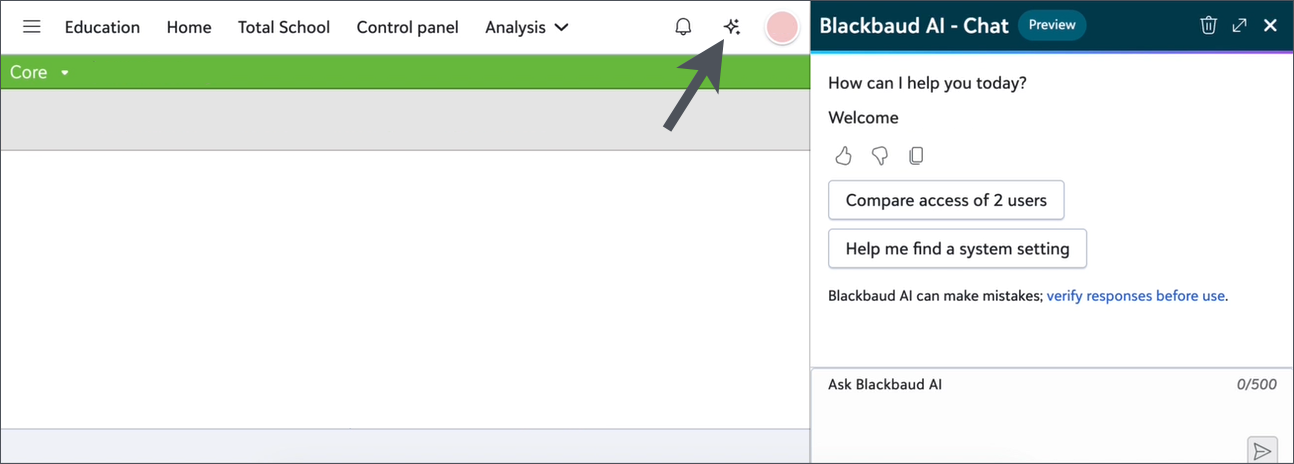Screen dimensions: 1294x464
Task: Select the 'Blackbaud AI - Chat' title
Action: tap(914, 26)
